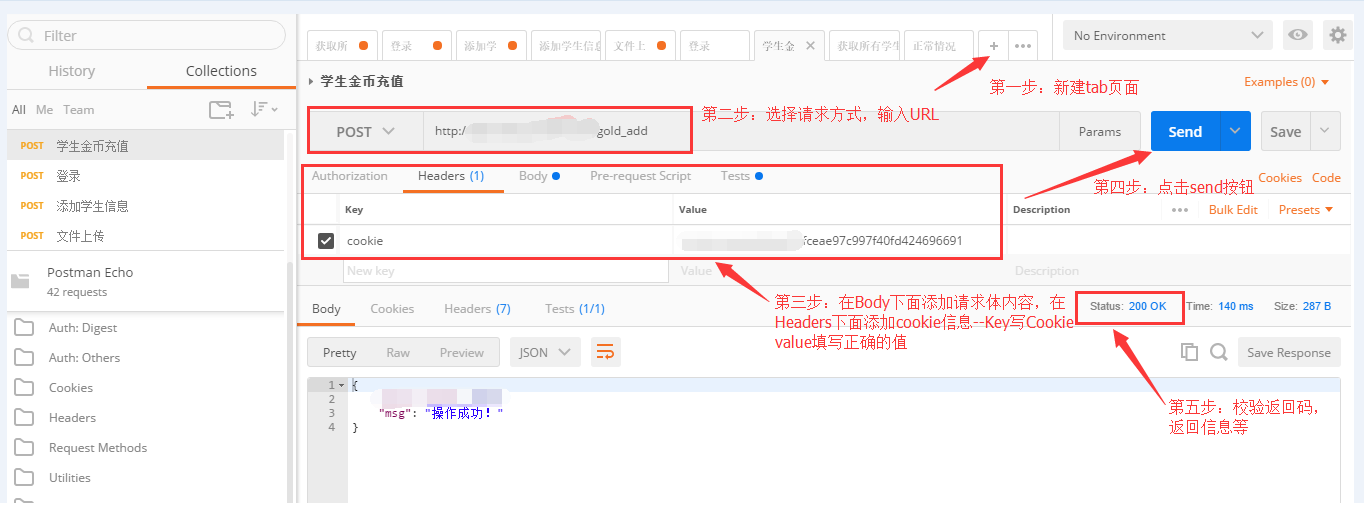This screenshot has height=523, width=1364.
Task: Expand the No Environment dropdown
Action: [x=1167, y=35]
